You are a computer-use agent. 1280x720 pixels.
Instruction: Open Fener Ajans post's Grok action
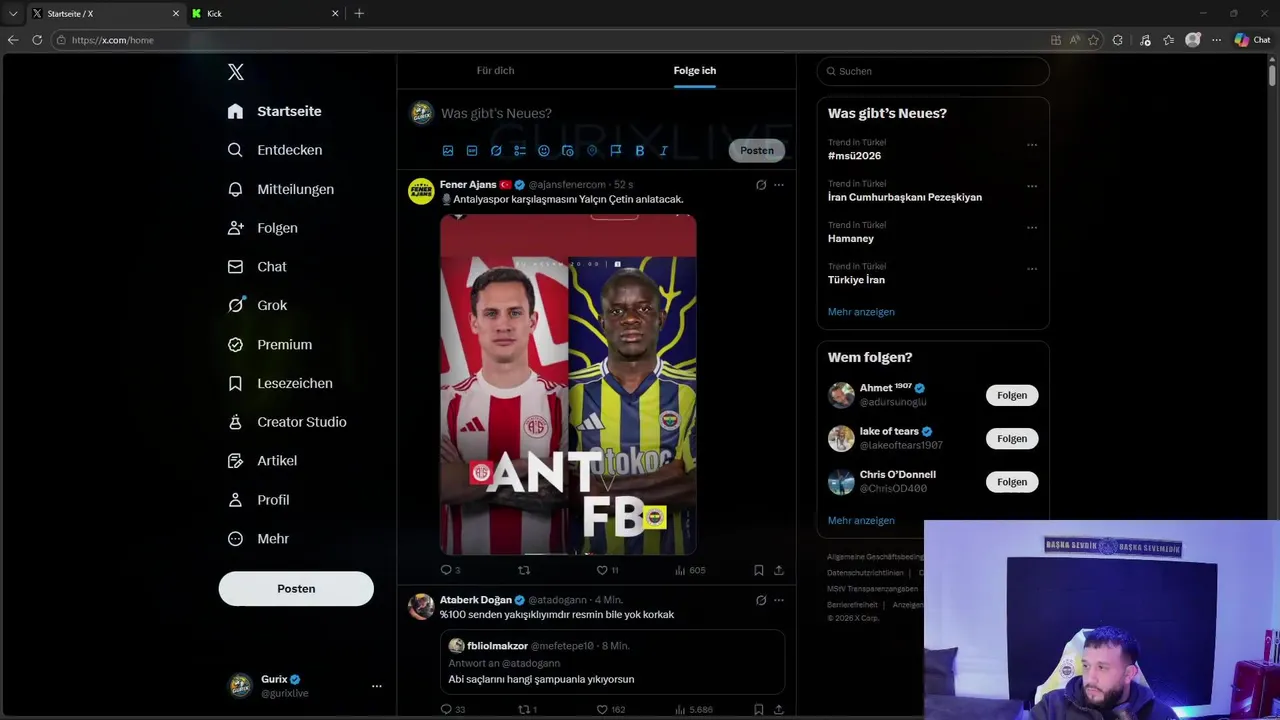point(761,185)
